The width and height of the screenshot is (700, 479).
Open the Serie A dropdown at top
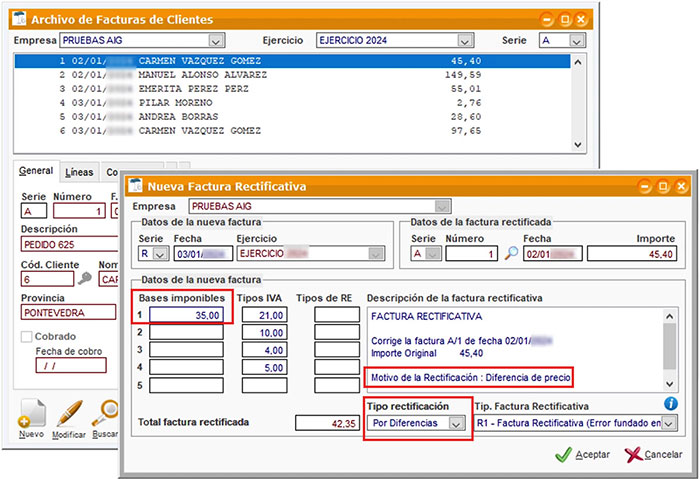pos(576,41)
